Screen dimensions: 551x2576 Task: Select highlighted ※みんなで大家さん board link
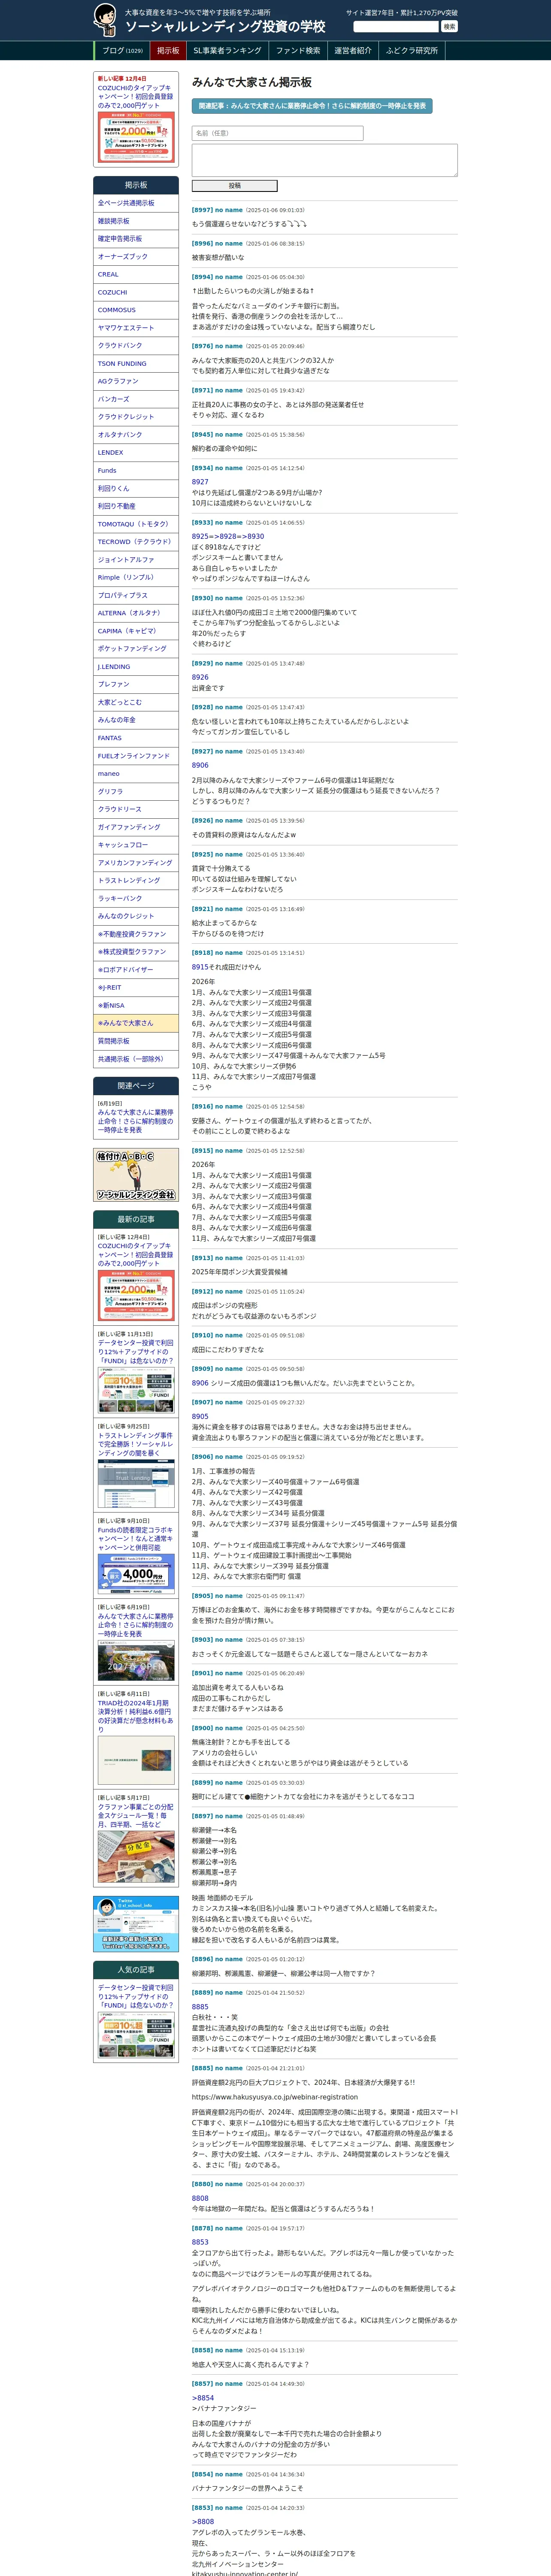coord(136,1023)
